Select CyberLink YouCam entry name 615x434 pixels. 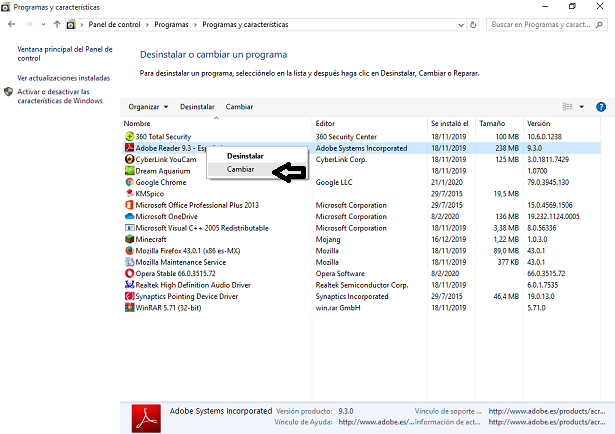pyautogui.click(x=166, y=160)
